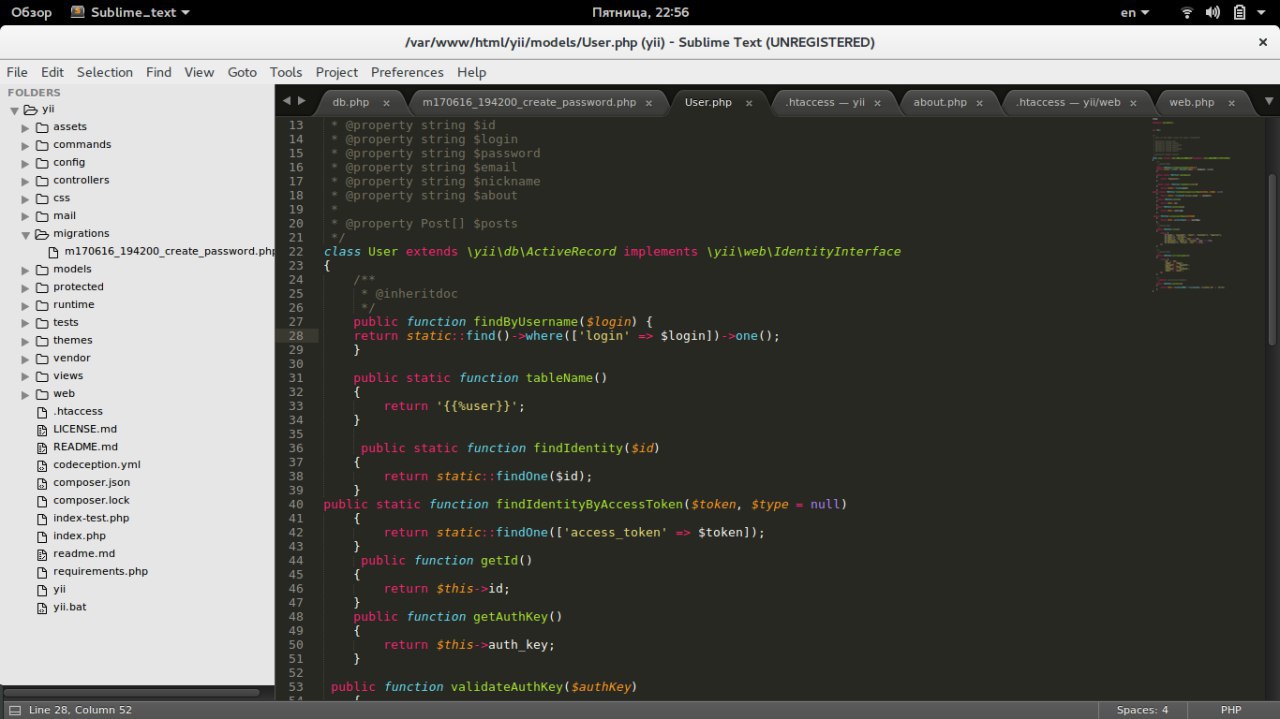Open the tab list dropdown arrow
Viewport: 1280px width, 719px height.
point(1269,101)
